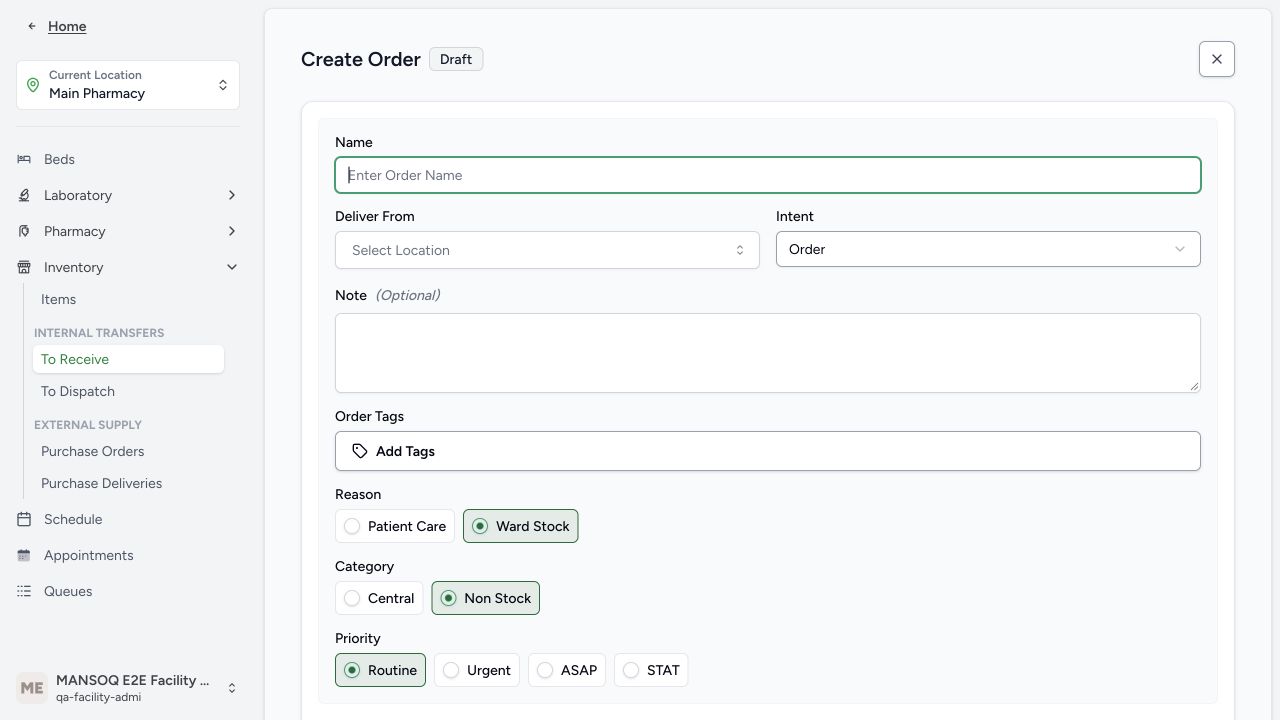1280x720 pixels.
Task: Click the Beds bed icon
Action: tap(24, 159)
